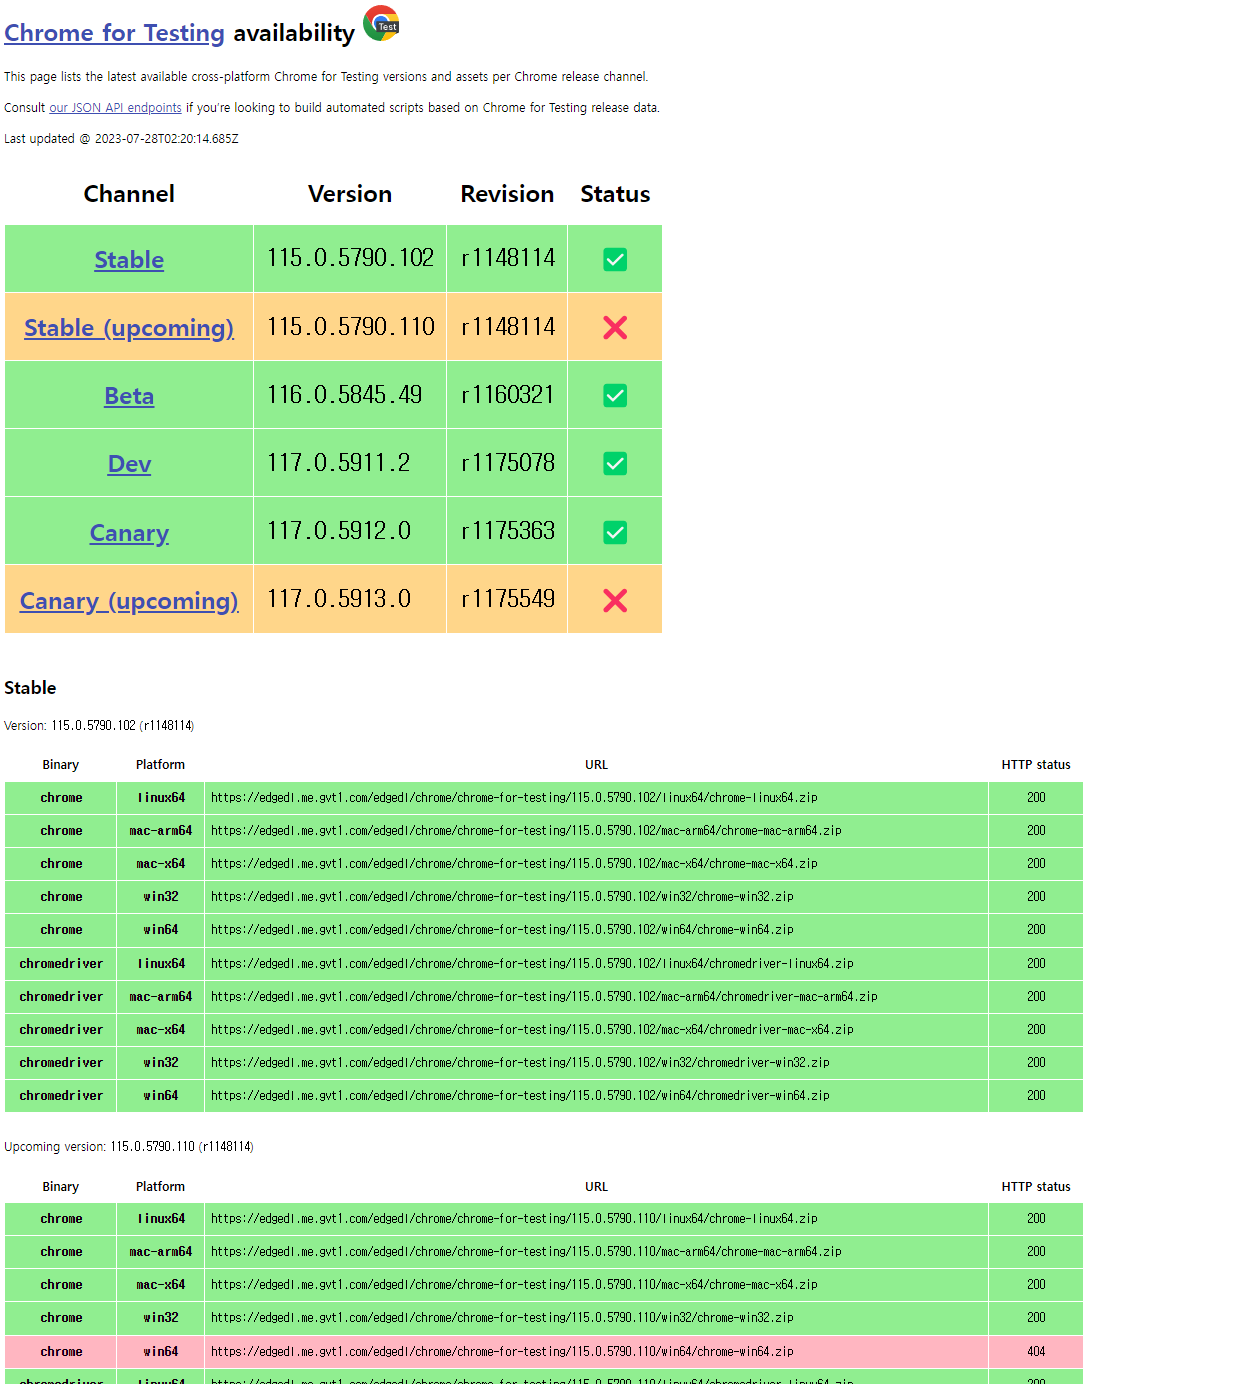Click the Stable section heading
The image size is (1252, 1384).
[30, 688]
